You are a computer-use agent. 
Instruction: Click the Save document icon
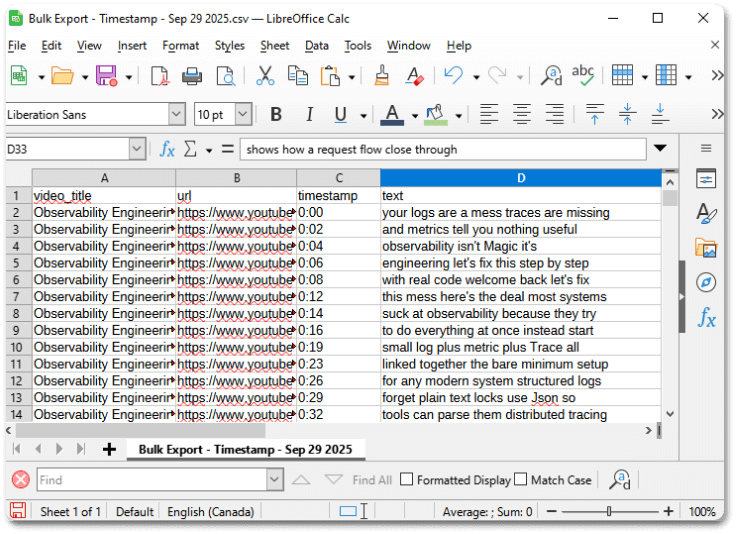[x=106, y=76]
